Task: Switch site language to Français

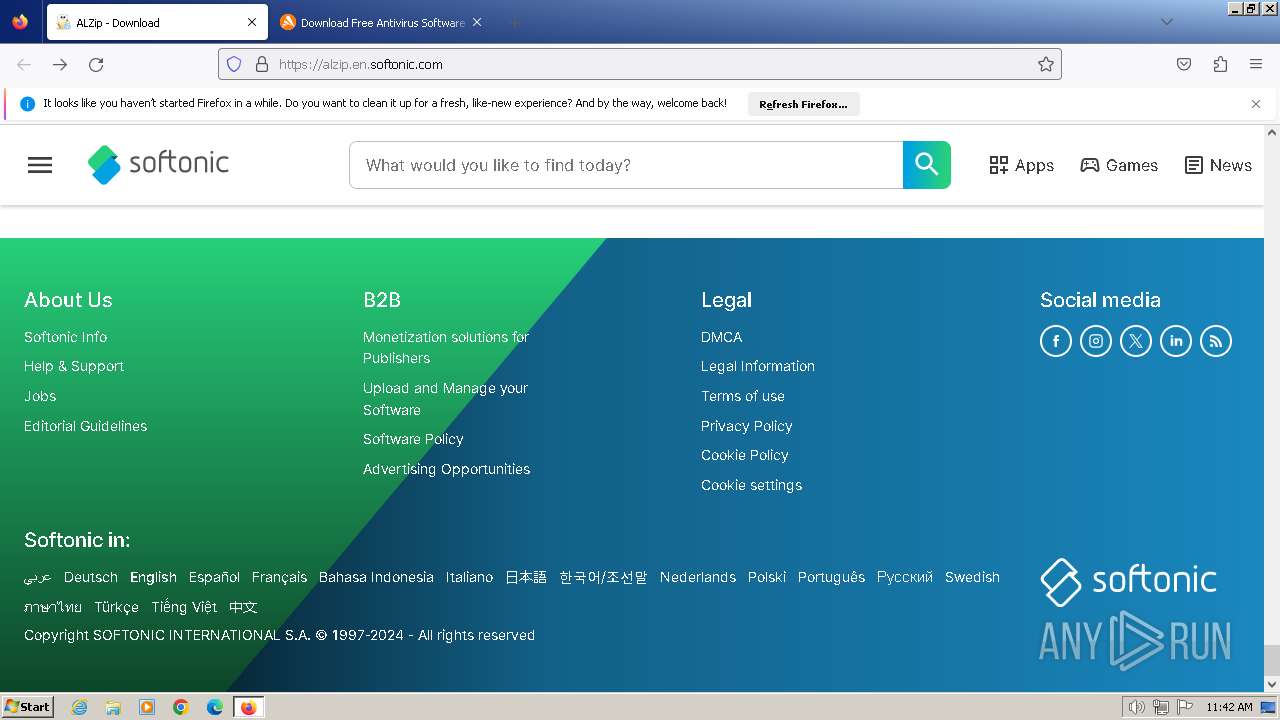Action: (279, 577)
